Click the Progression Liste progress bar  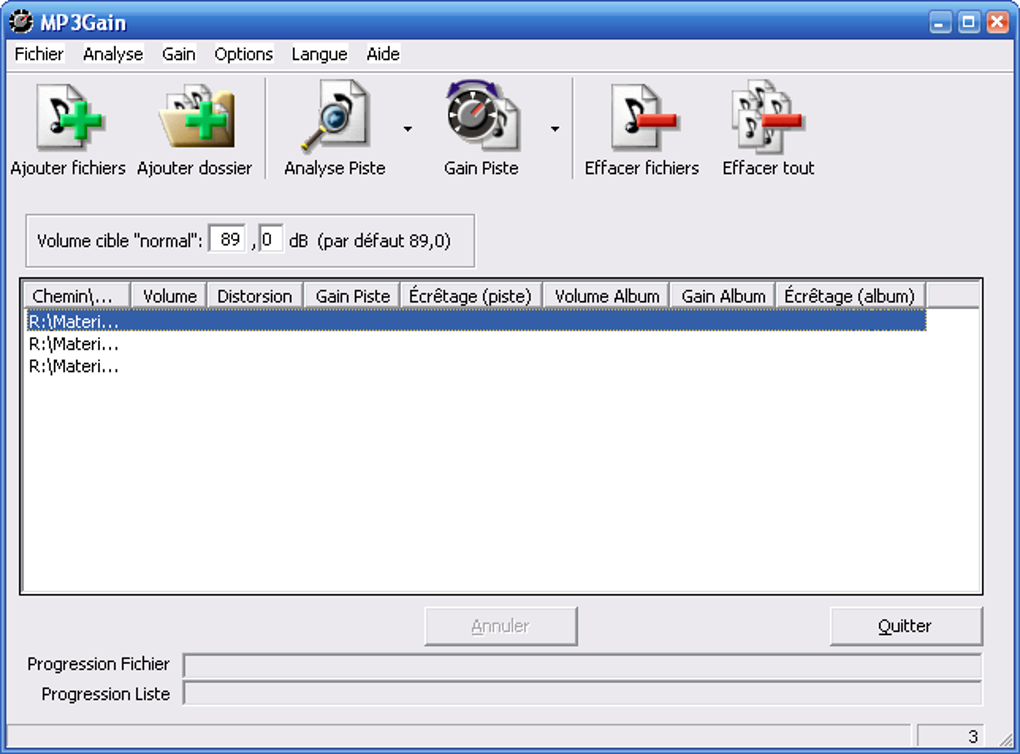point(582,693)
